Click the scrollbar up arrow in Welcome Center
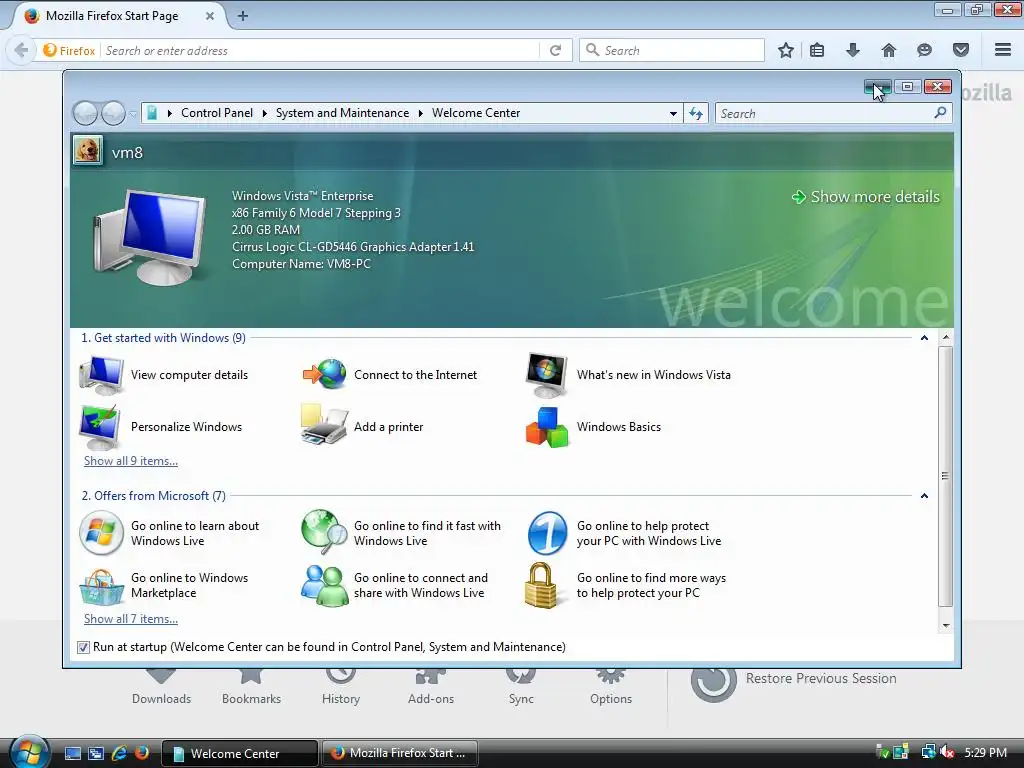The height and width of the screenshot is (768, 1024). (946, 338)
